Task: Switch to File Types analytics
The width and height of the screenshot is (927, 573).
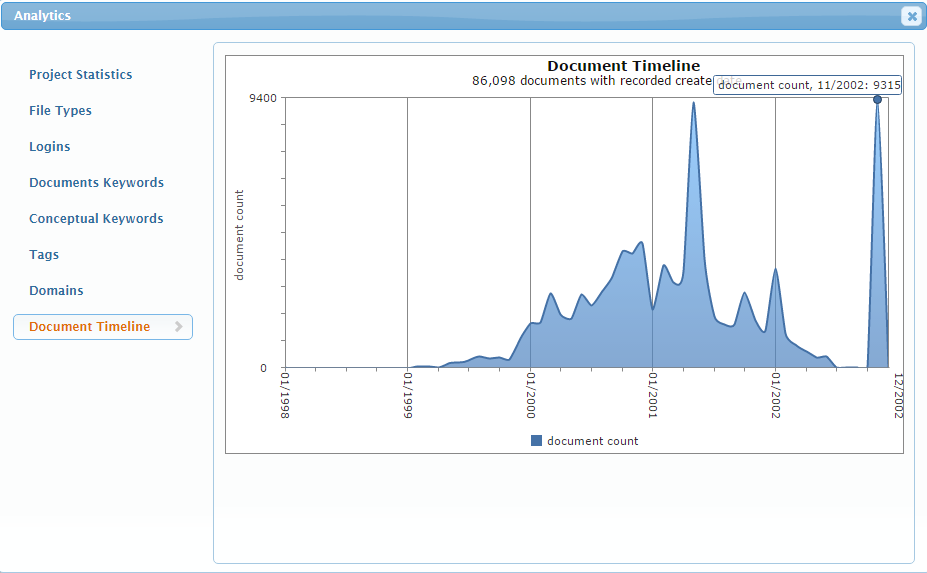Action: tap(60, 111)
